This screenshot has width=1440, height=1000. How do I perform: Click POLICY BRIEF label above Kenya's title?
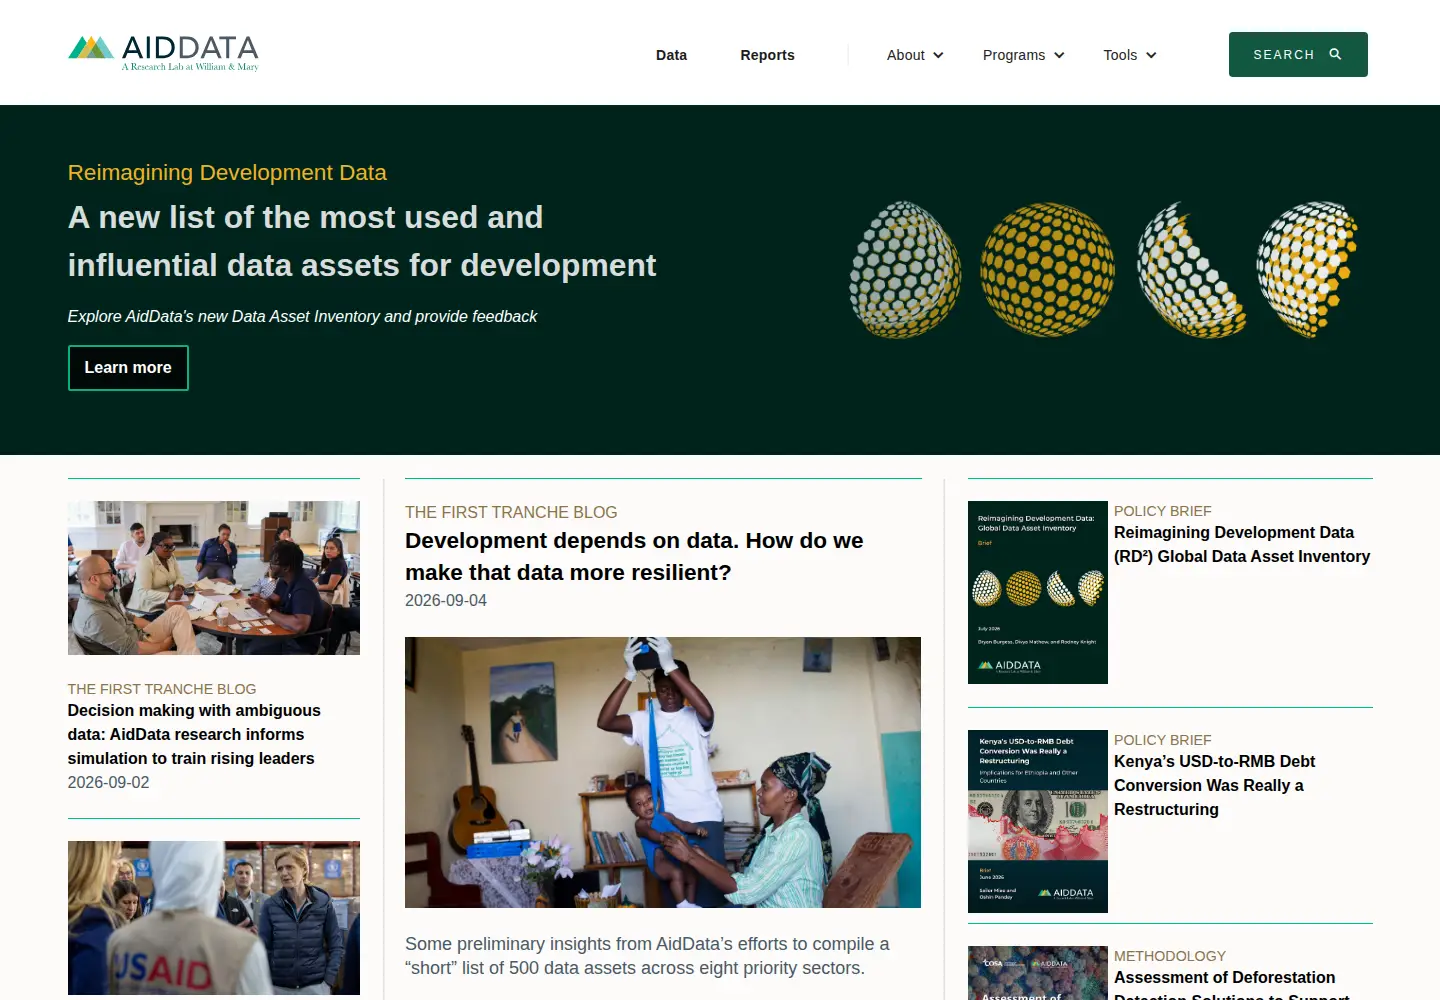[1163, 740]
